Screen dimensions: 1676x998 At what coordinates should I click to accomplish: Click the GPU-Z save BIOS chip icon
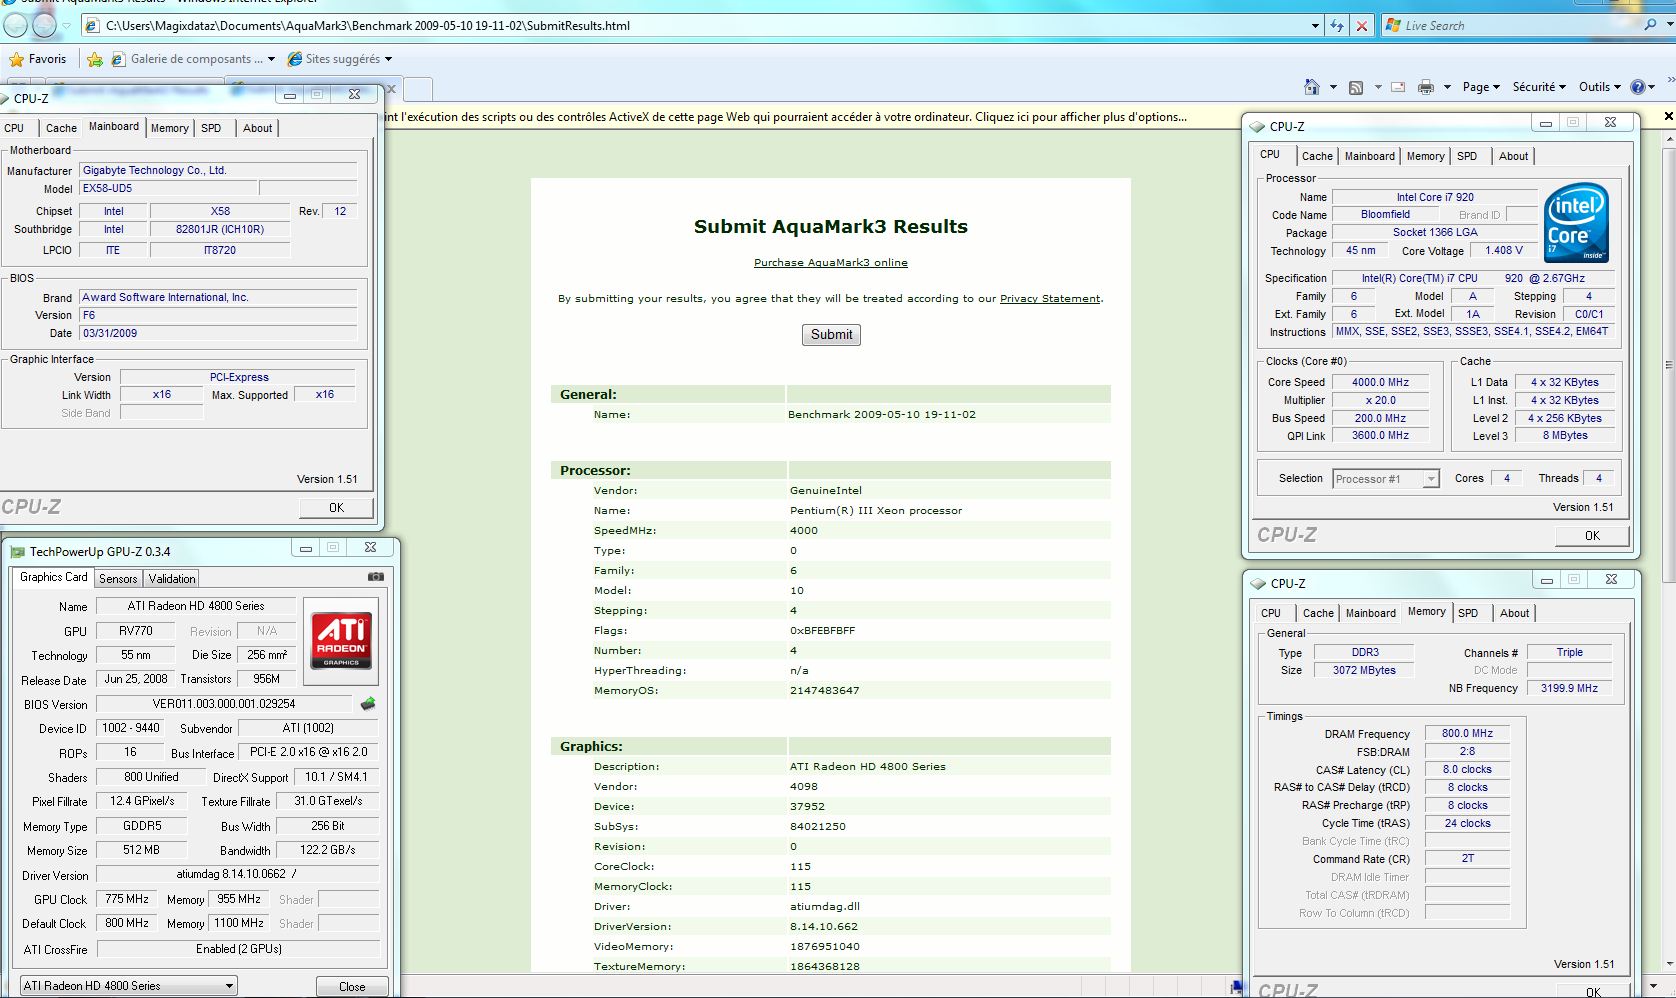click(x=368, y=704)
